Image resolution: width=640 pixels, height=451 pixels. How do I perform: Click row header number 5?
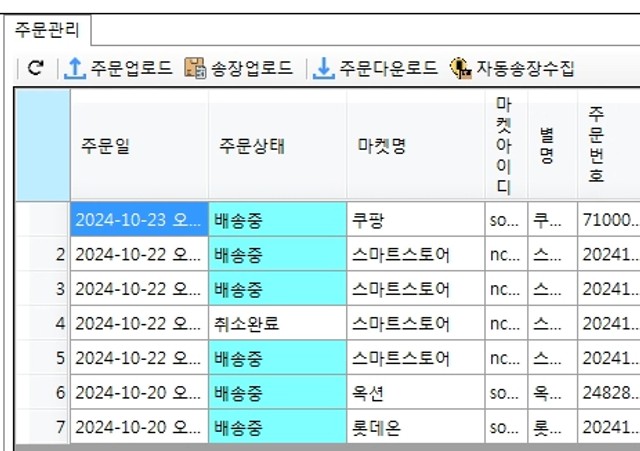[42, 358]
